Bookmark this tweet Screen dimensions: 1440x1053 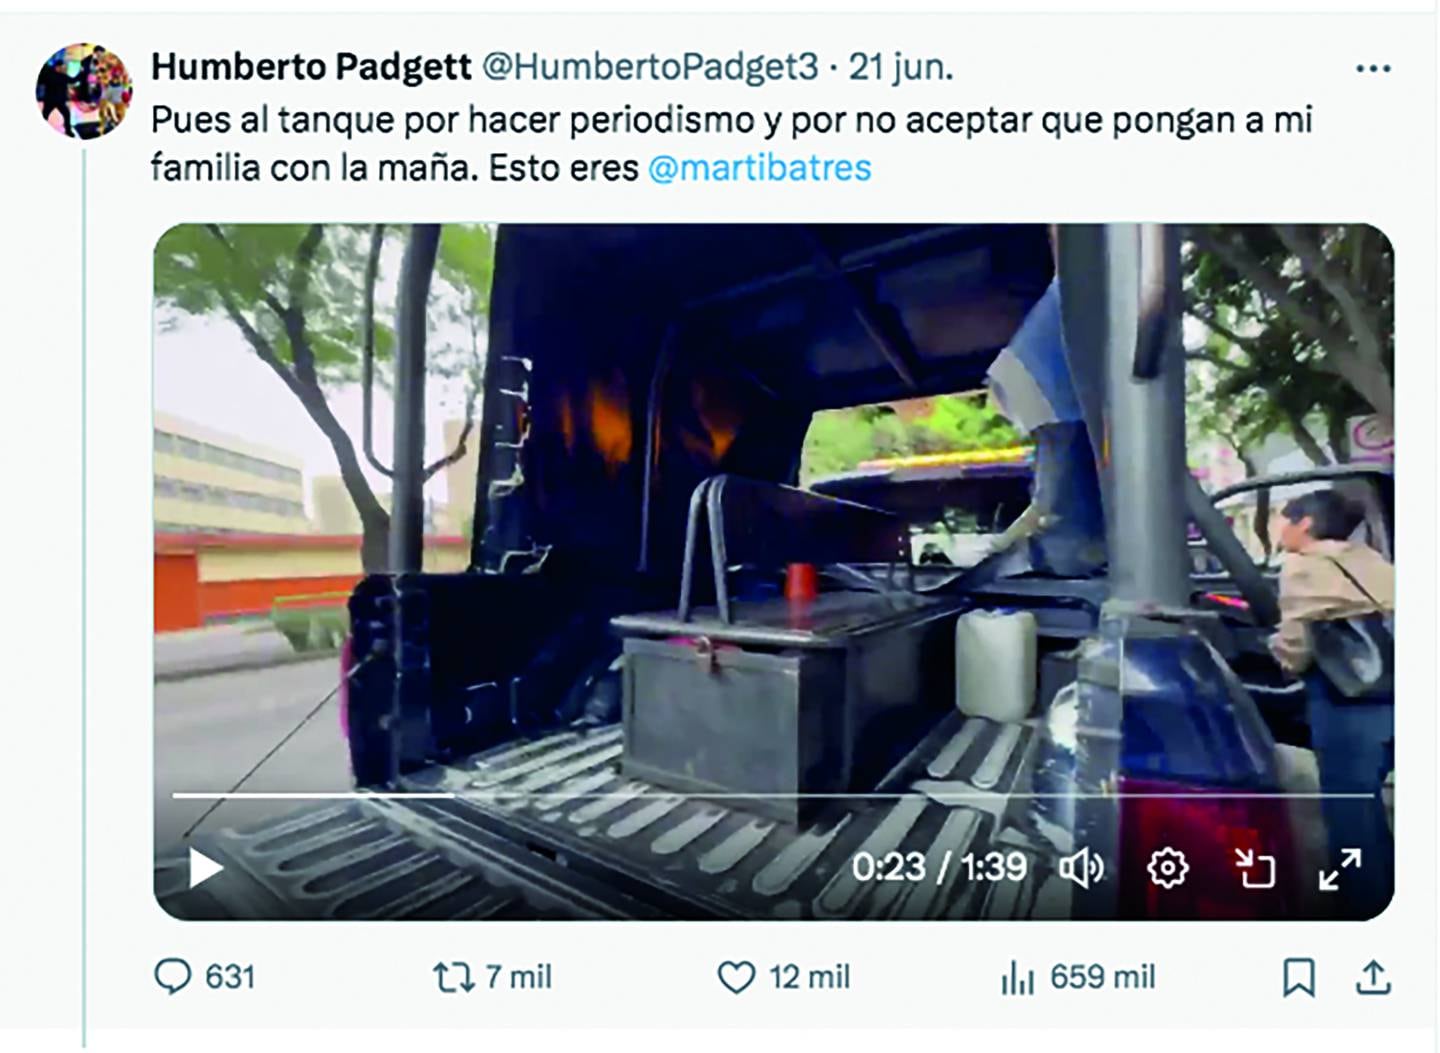pos(1298,977)
